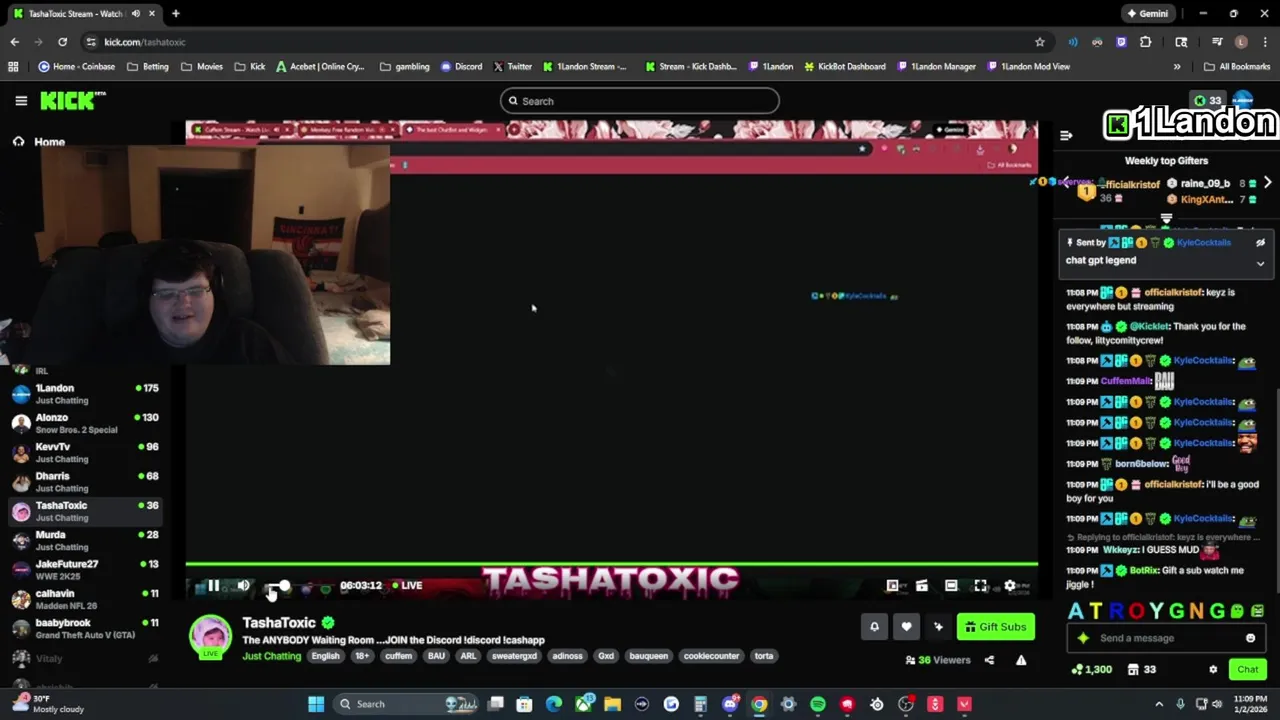The height and width of the screenshot is (720, 1280).
Task: Open chat settings gear icon
Action: 1213,670
